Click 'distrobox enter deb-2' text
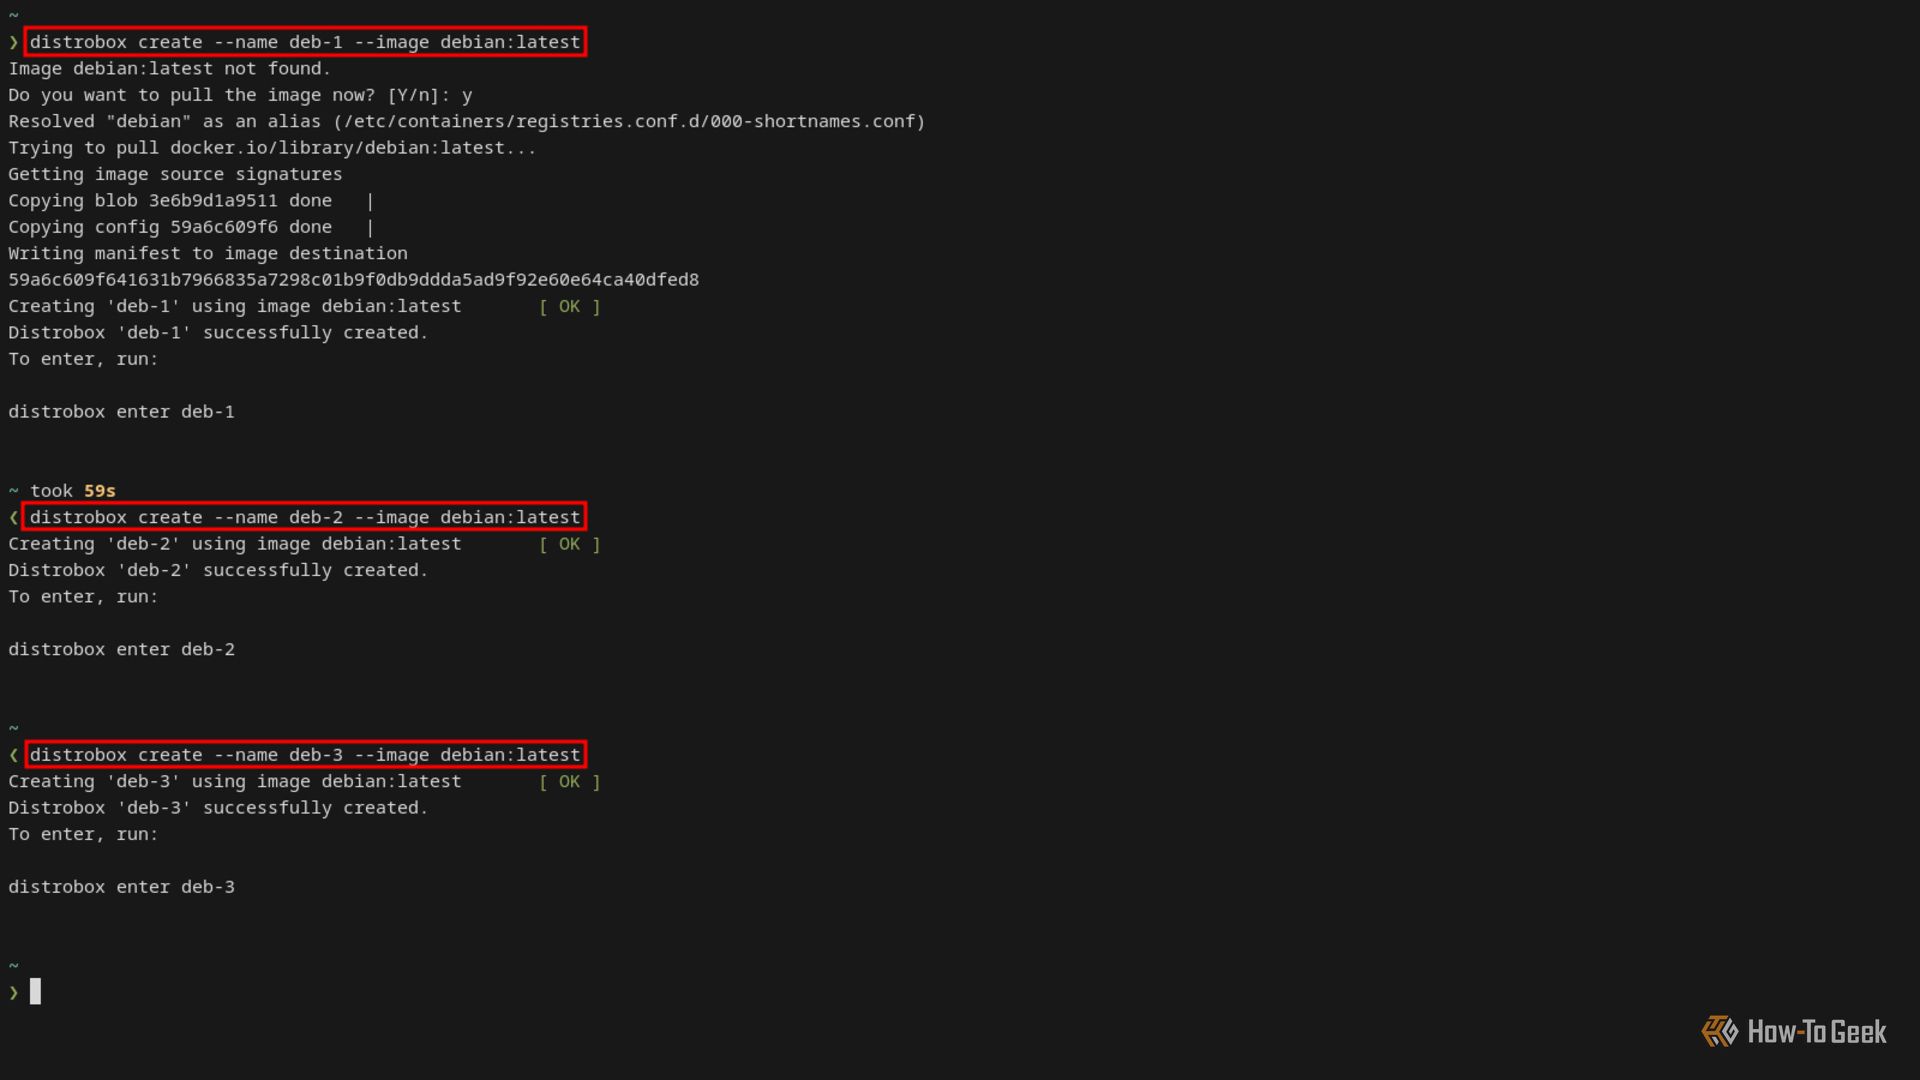 (x=121, y=650)
